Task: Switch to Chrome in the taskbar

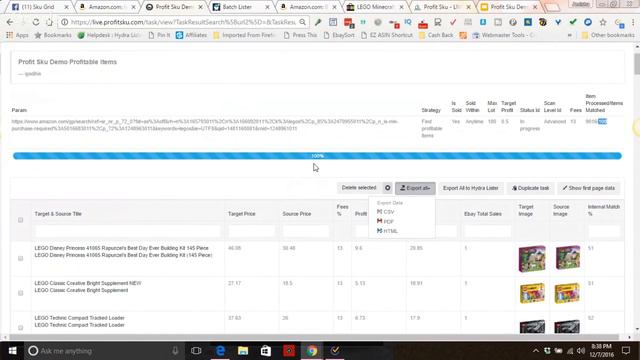Action: pyautogui.click(x=312, y=351)
